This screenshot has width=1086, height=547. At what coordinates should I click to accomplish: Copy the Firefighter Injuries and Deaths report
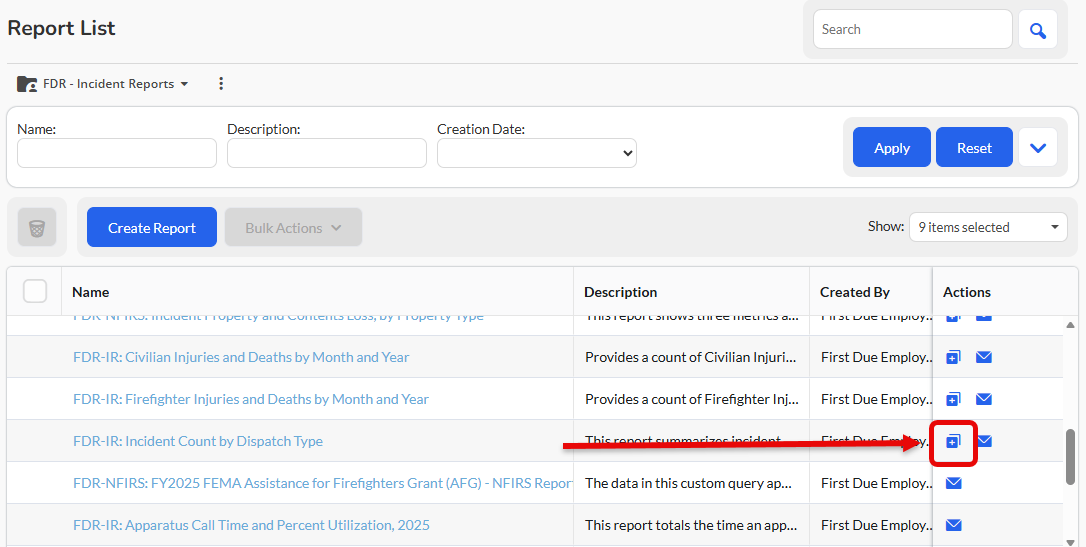click(953, 400)
